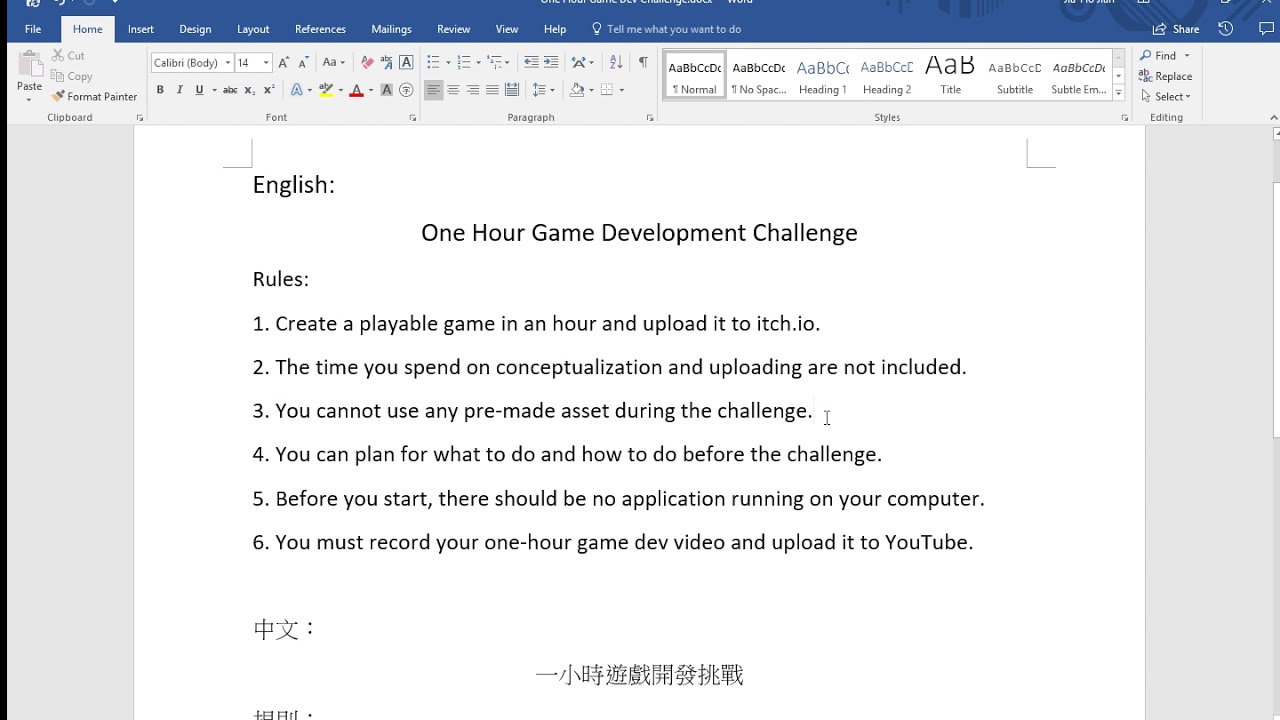Screen dimensions: 1280x720
Task: Switch to the Mailings tab
Action: [391, 29]
